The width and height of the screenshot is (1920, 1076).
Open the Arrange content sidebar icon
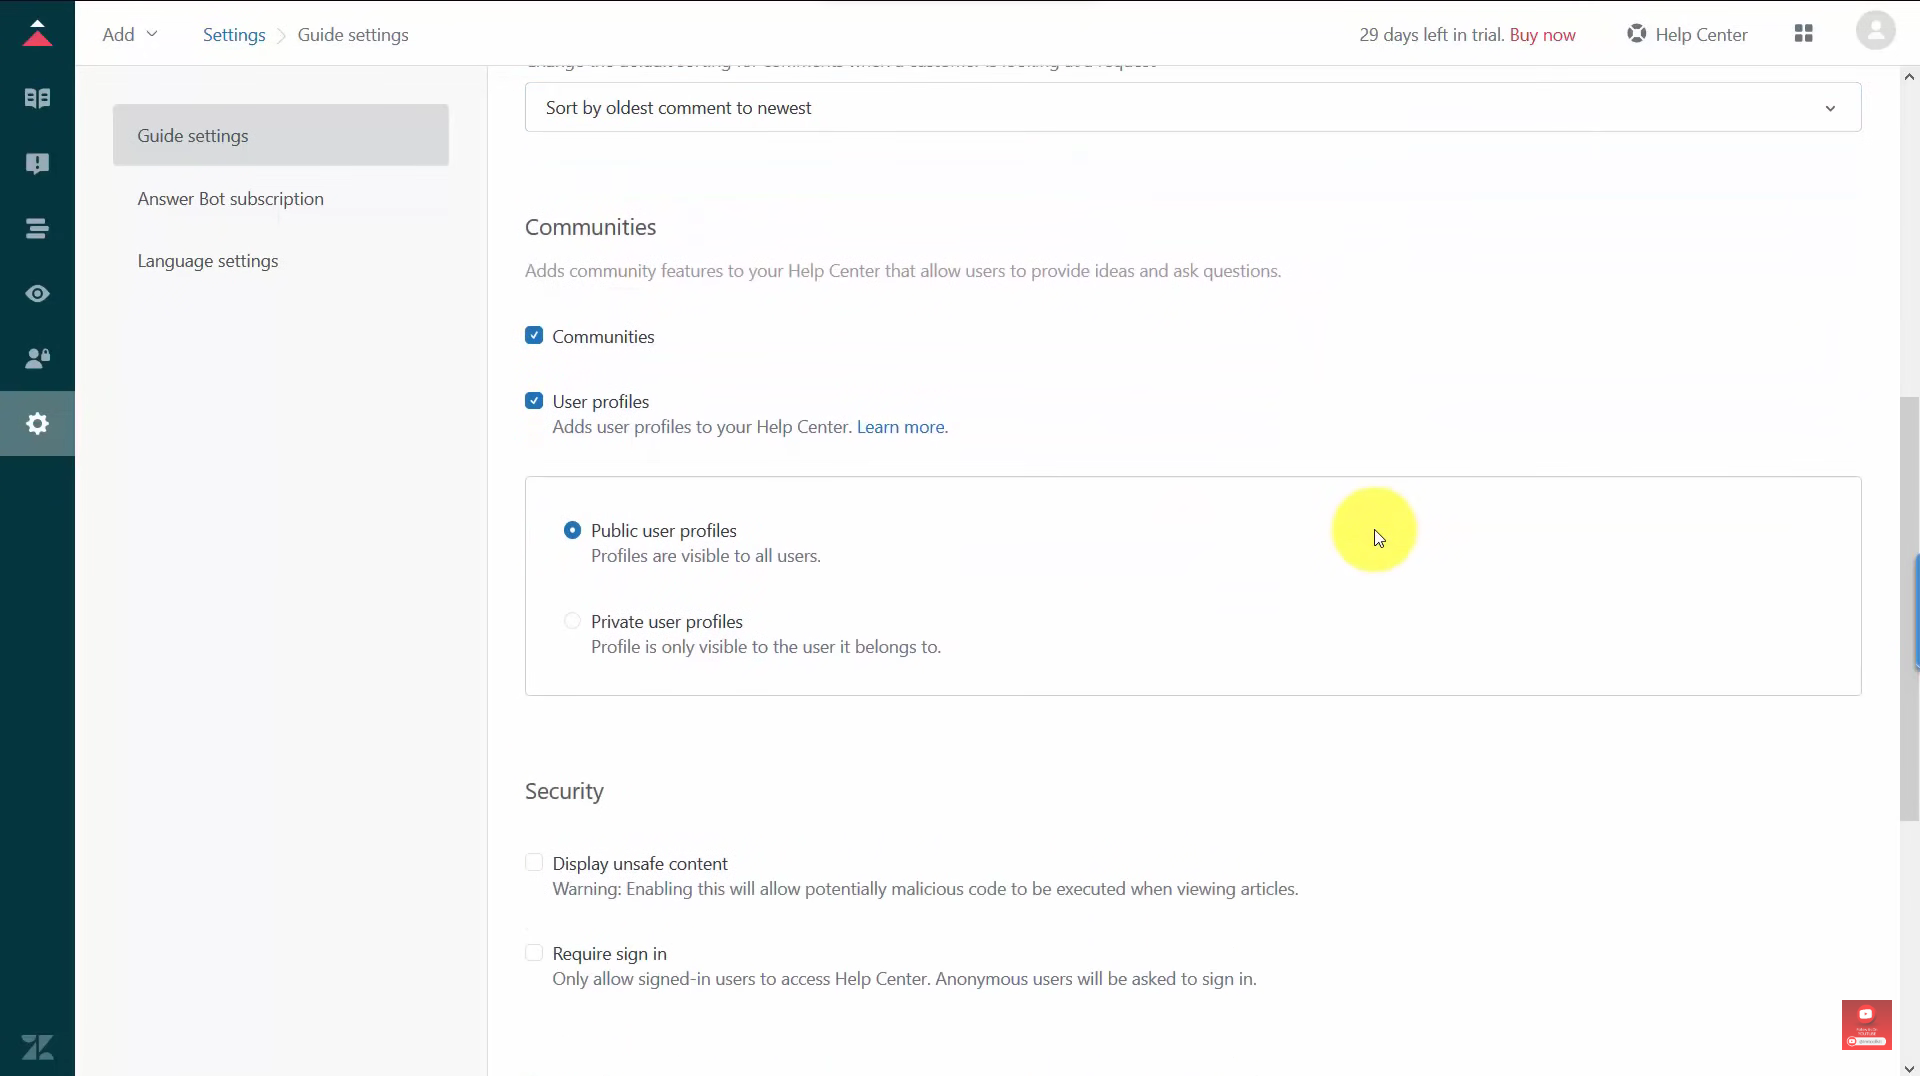tap(37, 228)
